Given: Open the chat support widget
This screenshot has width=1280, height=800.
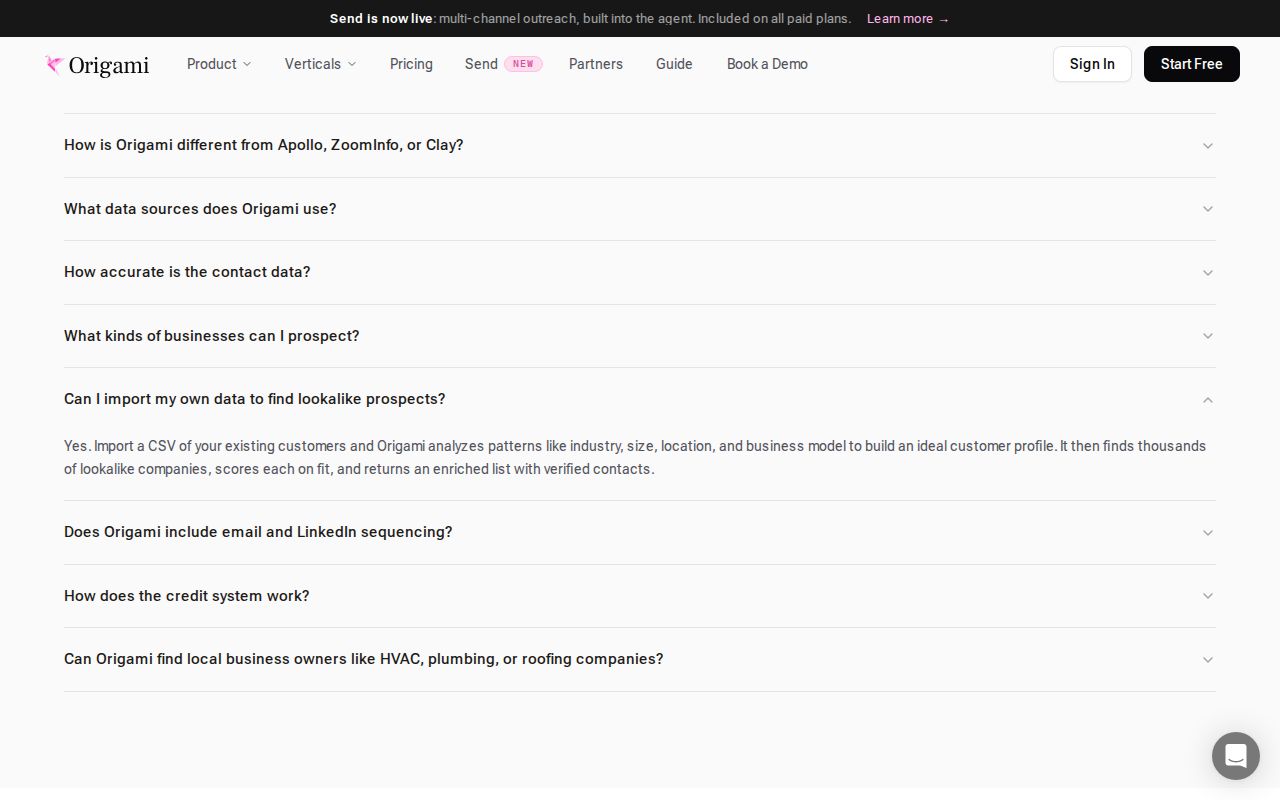Looking at the screenshot, I should point(1236,756).
